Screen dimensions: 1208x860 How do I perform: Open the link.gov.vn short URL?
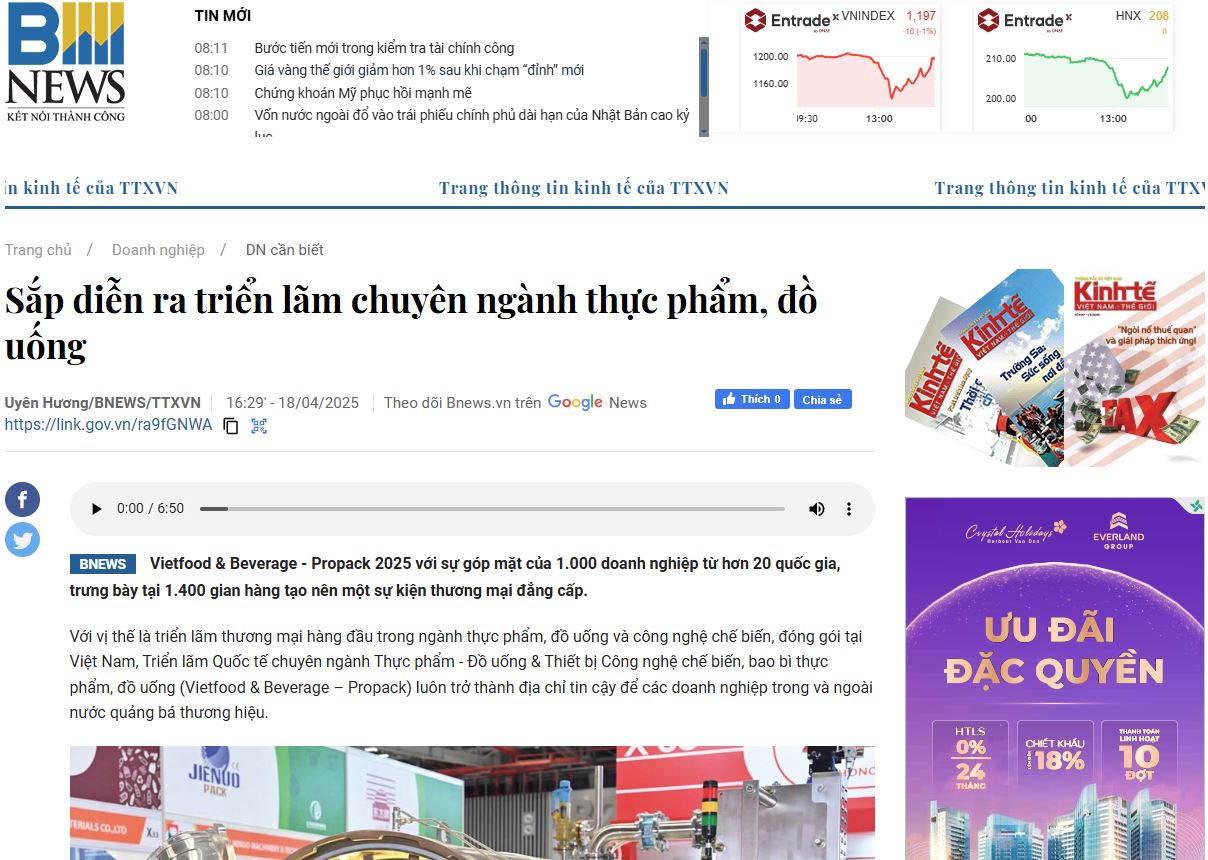(x=108, y=425)
